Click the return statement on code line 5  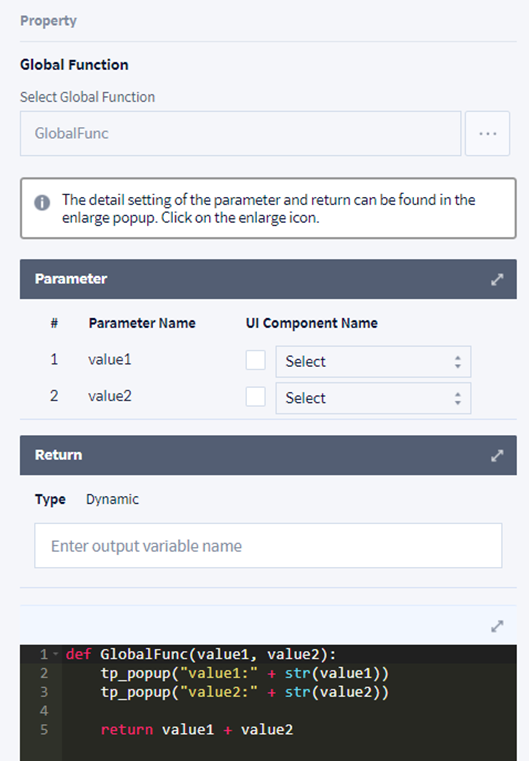[197, 729]
